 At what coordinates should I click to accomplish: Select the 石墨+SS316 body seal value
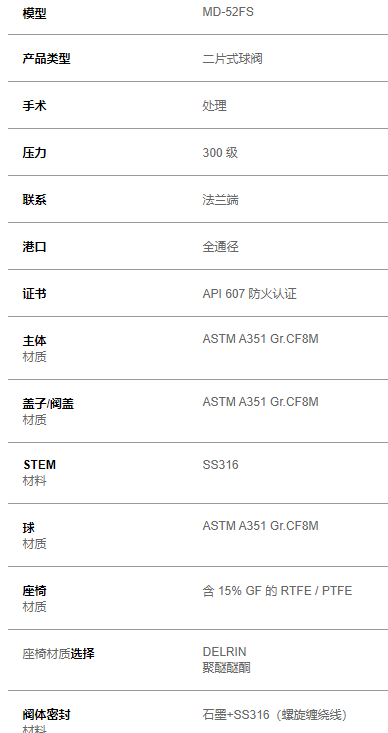pyautogui.click(x=236, y=715)
